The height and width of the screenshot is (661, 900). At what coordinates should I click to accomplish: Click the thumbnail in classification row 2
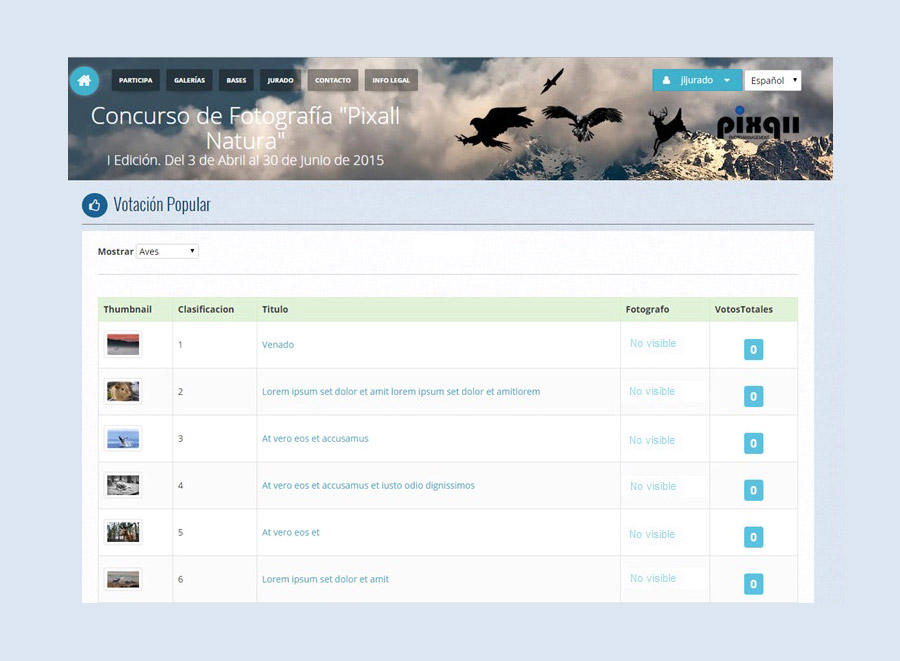coord(123,392)
